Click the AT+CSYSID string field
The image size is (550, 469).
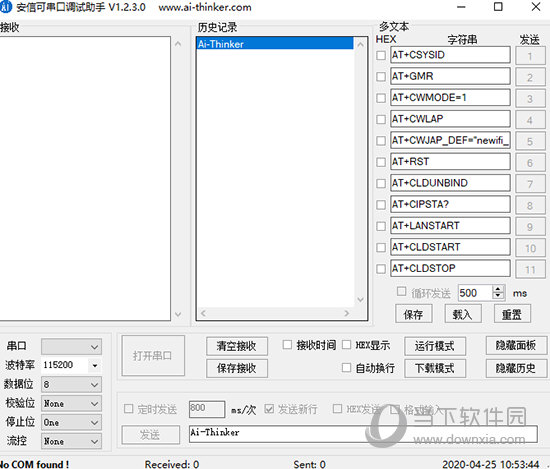(x=450, y=55)
